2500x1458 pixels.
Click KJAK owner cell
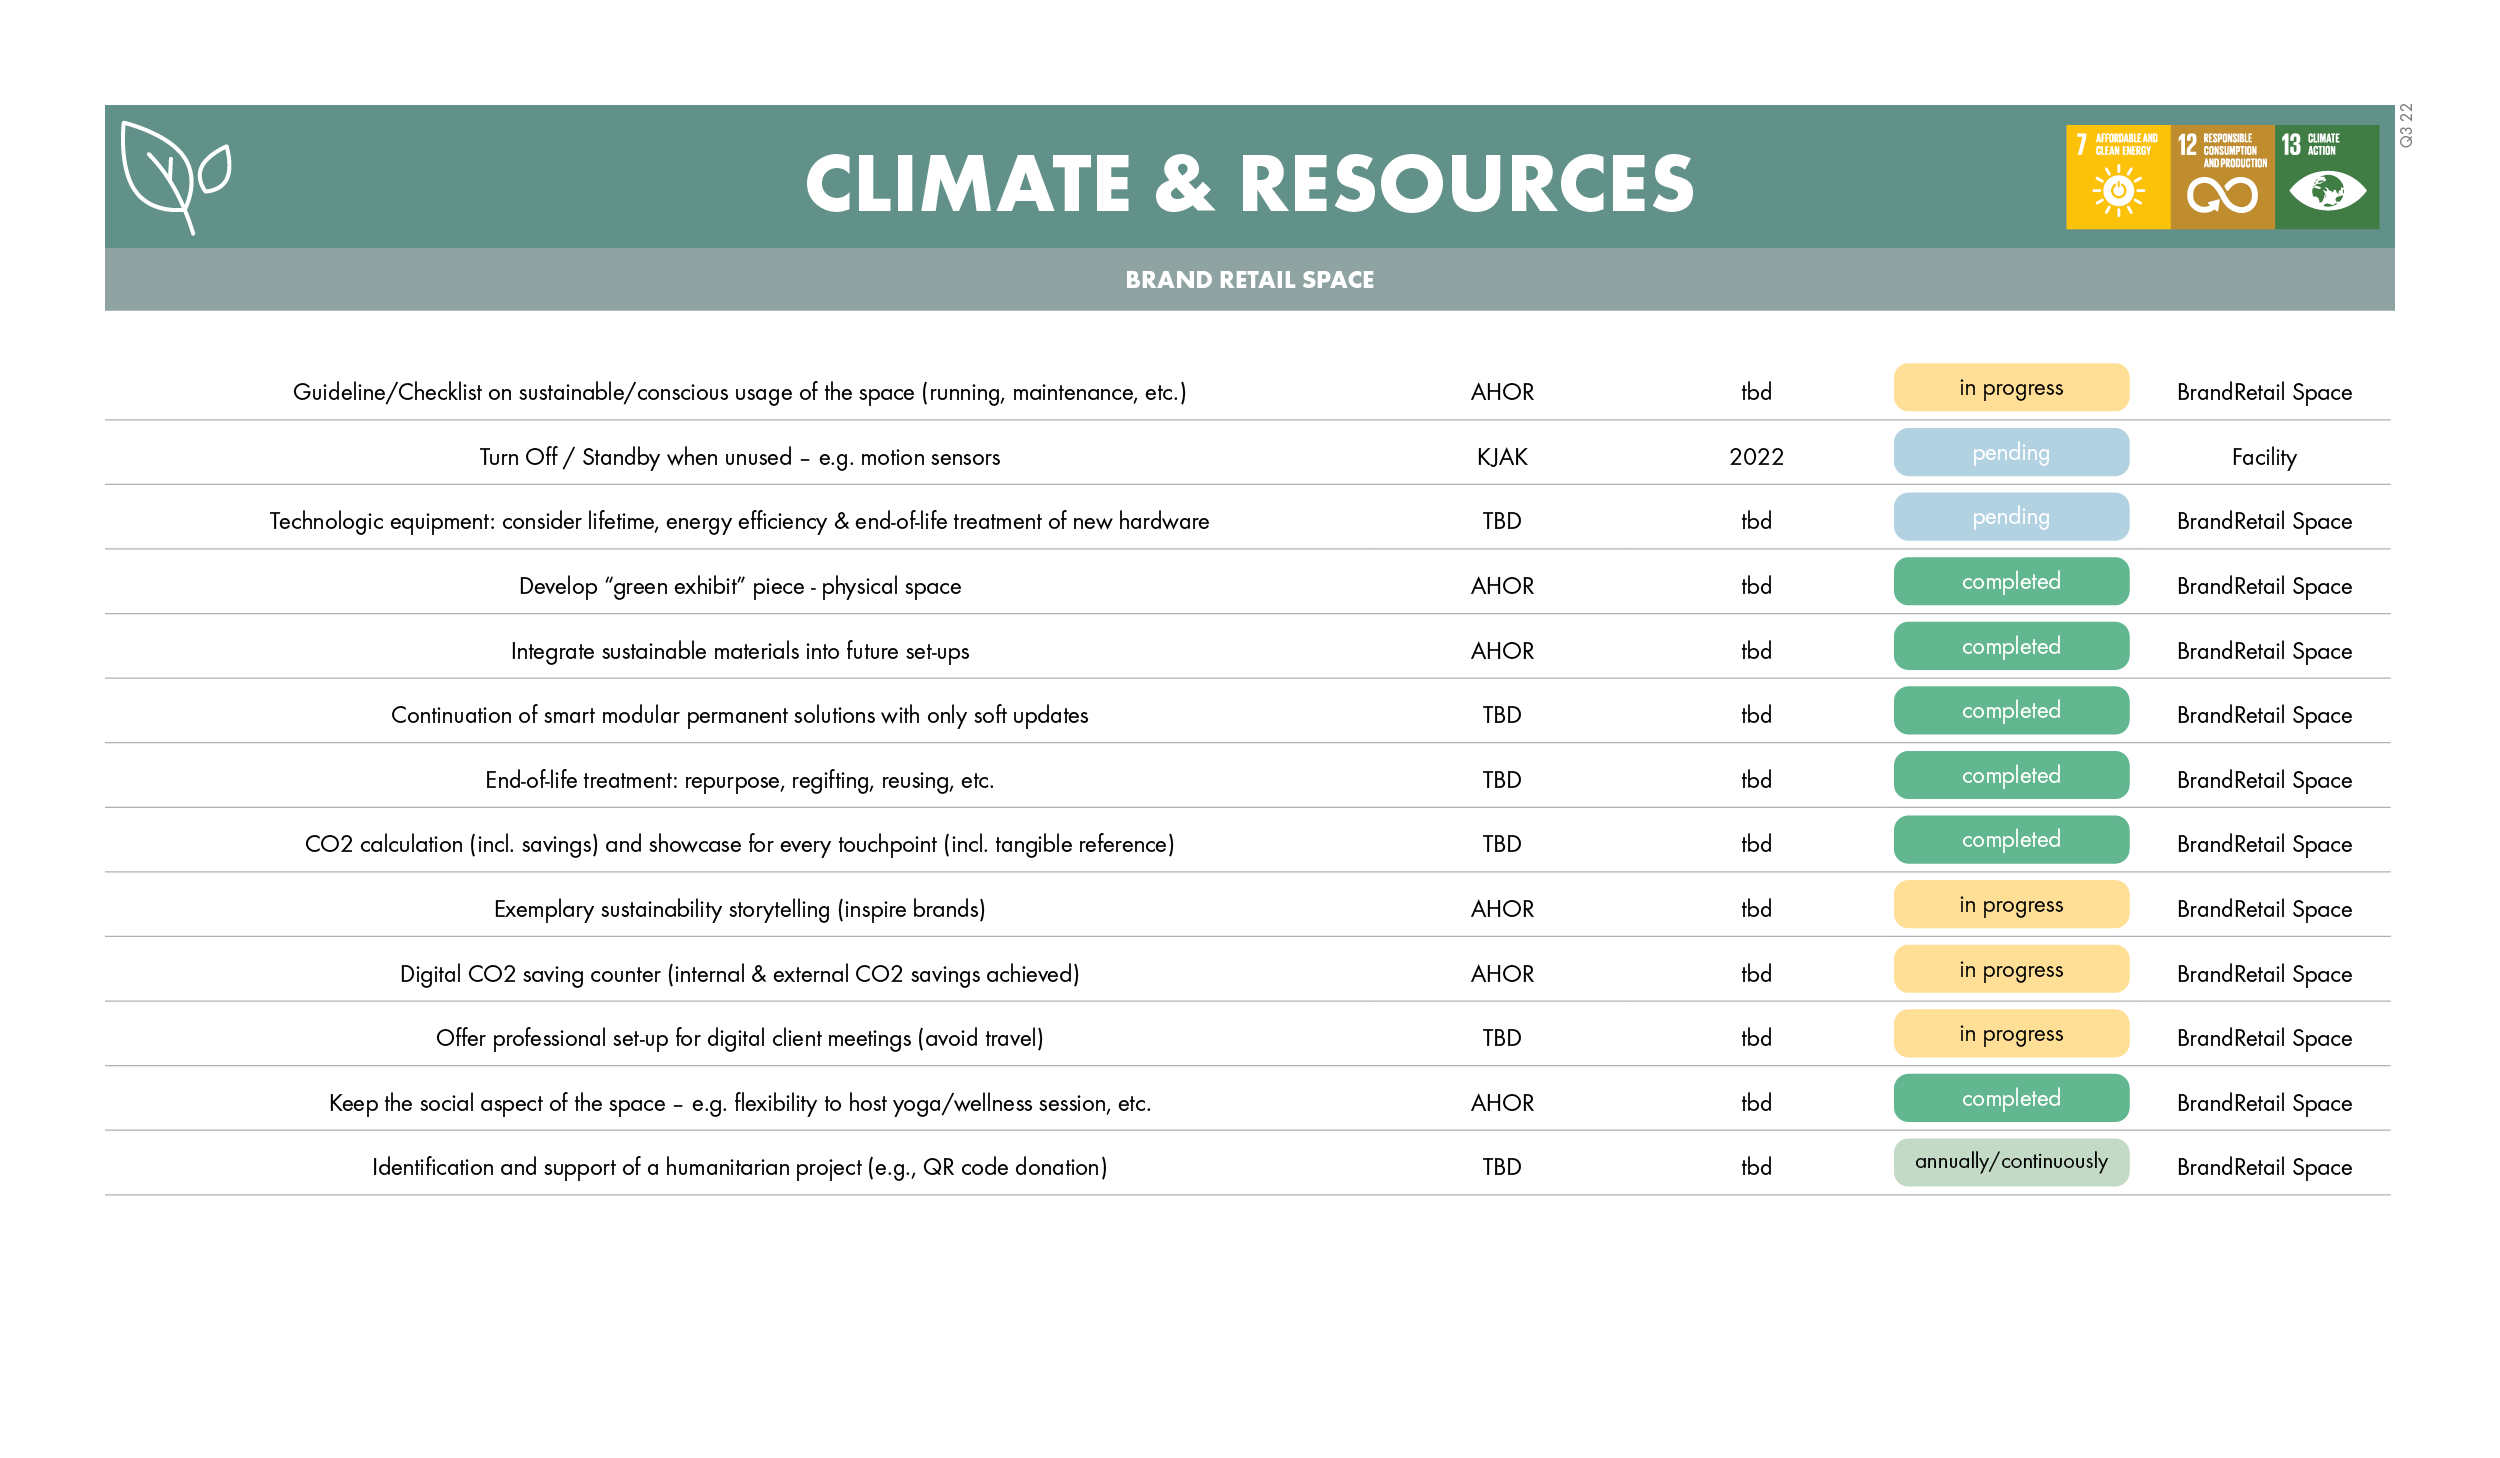click(x=1501, y=457)
